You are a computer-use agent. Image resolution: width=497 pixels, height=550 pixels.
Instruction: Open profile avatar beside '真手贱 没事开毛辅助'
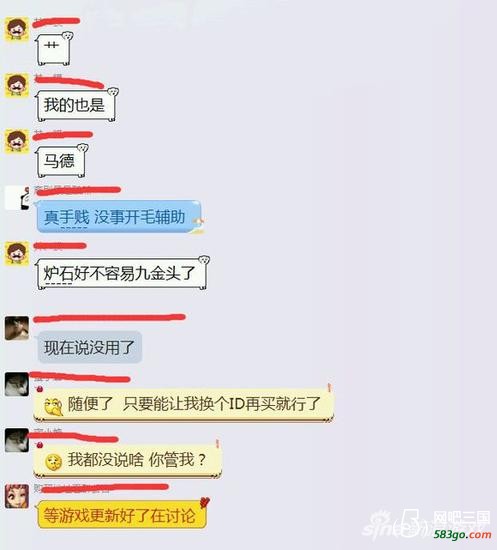17,197
